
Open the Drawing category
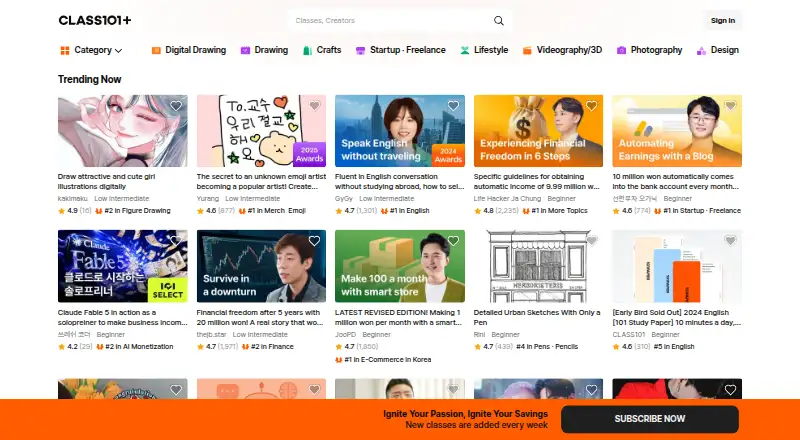click(264, 50)
